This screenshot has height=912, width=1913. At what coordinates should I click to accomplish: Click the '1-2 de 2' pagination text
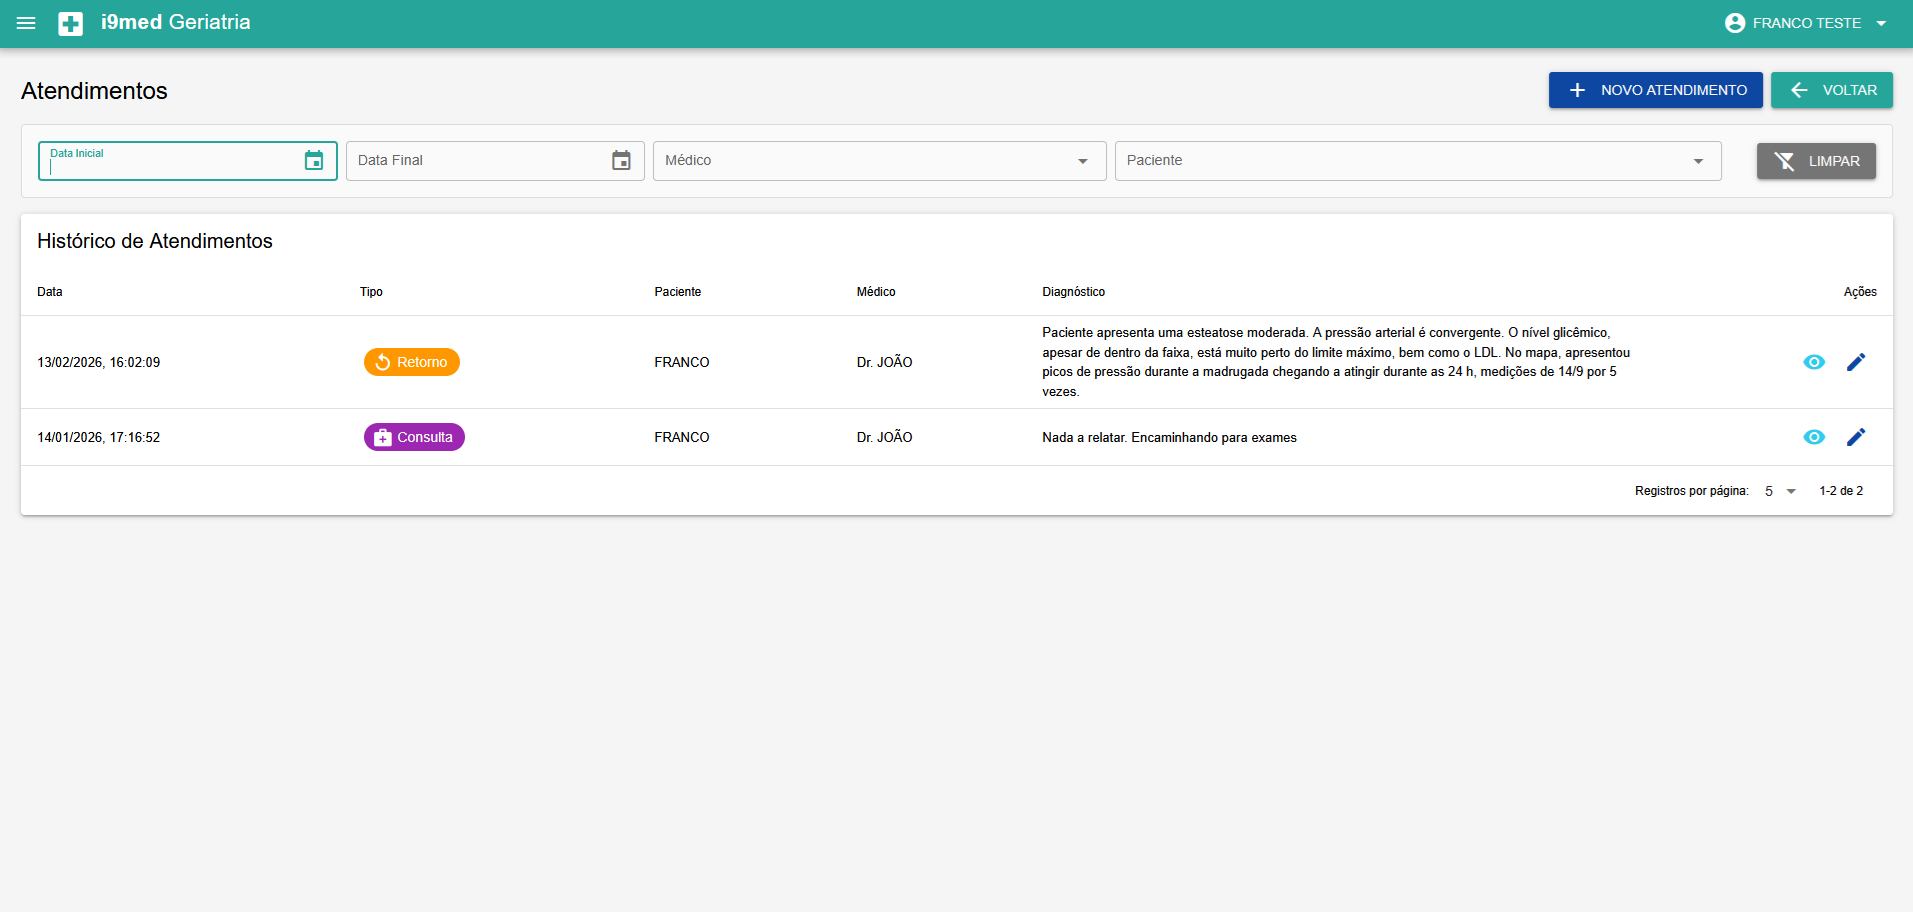pyautogui.click(x=1841, y=491)
